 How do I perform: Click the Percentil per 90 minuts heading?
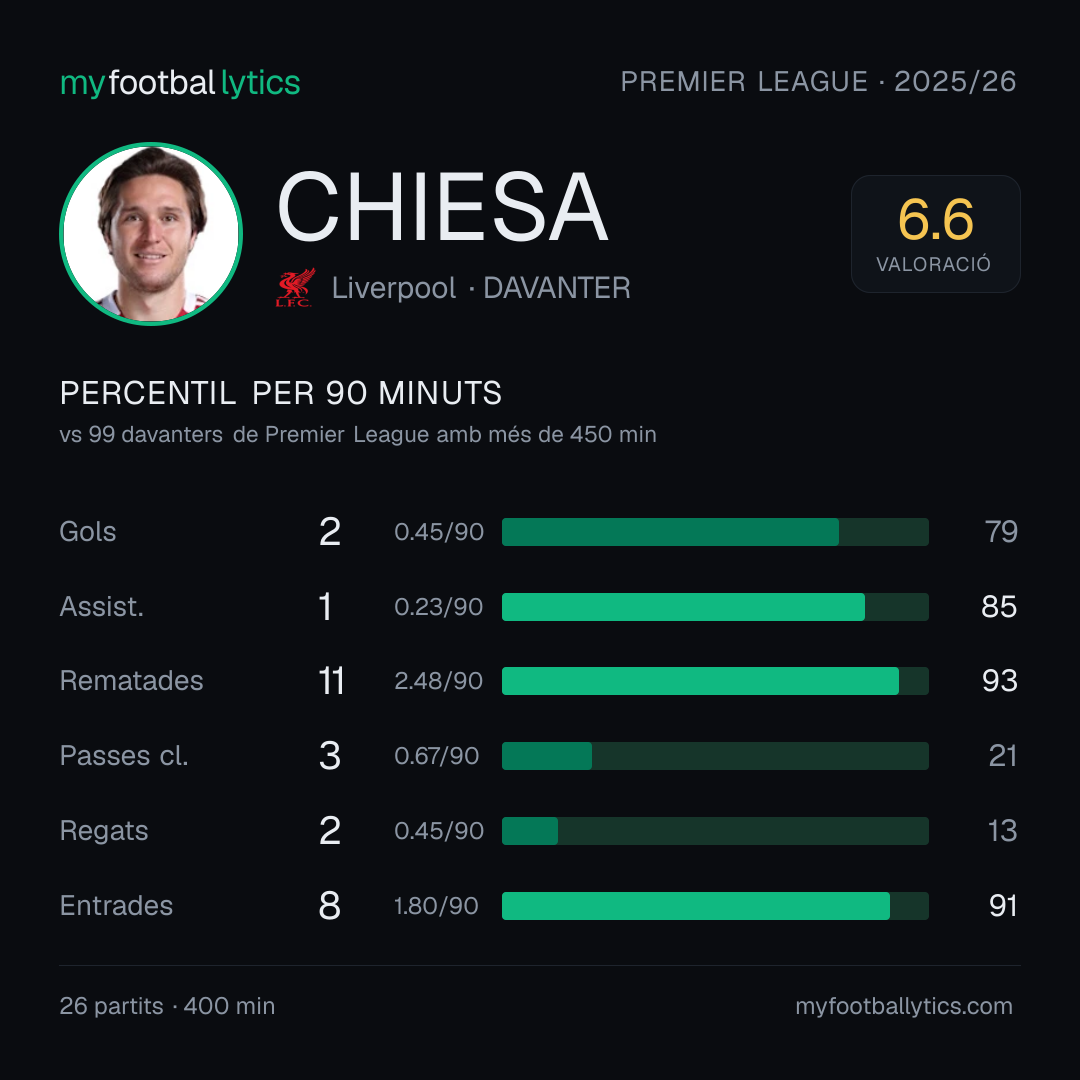(280, 393)
